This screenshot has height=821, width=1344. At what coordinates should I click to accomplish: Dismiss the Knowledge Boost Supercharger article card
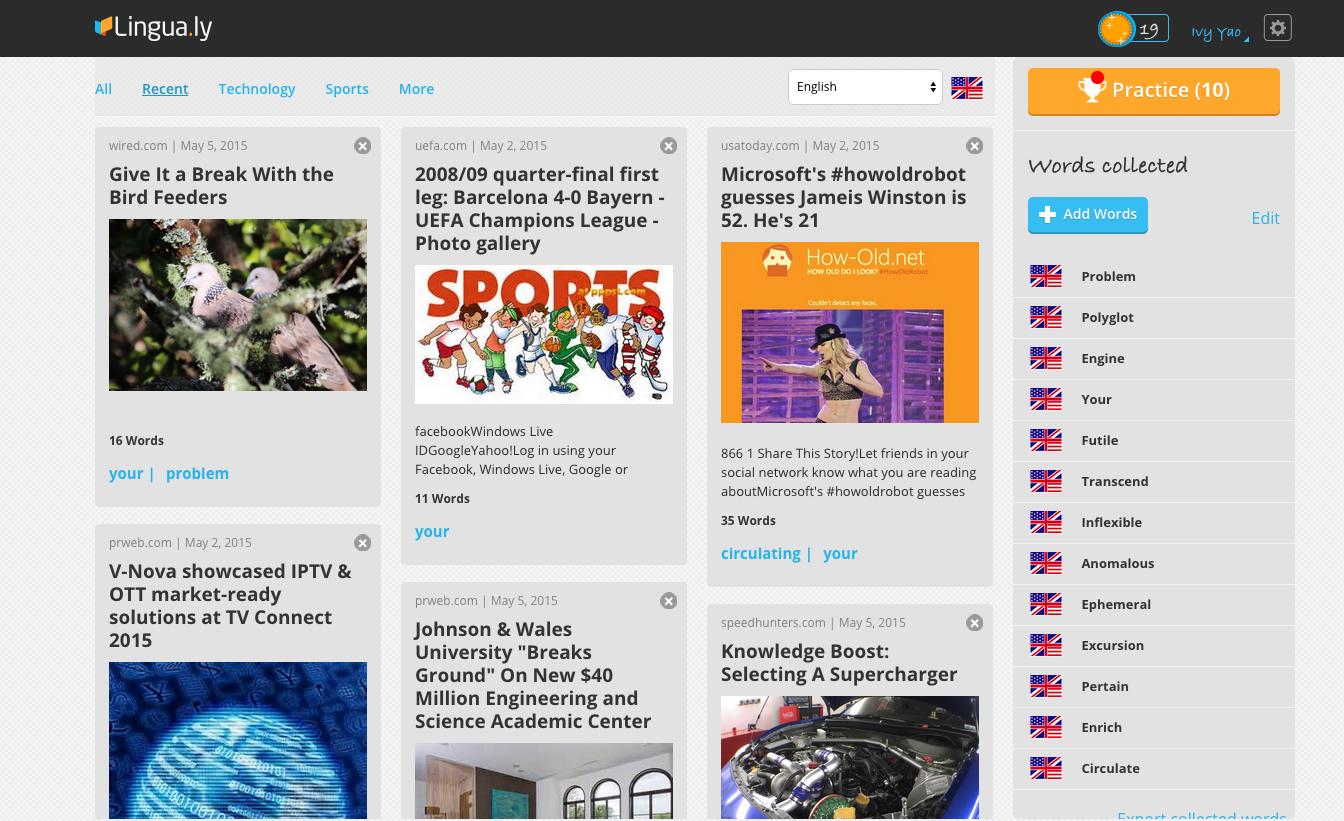(x=975, y=623)
